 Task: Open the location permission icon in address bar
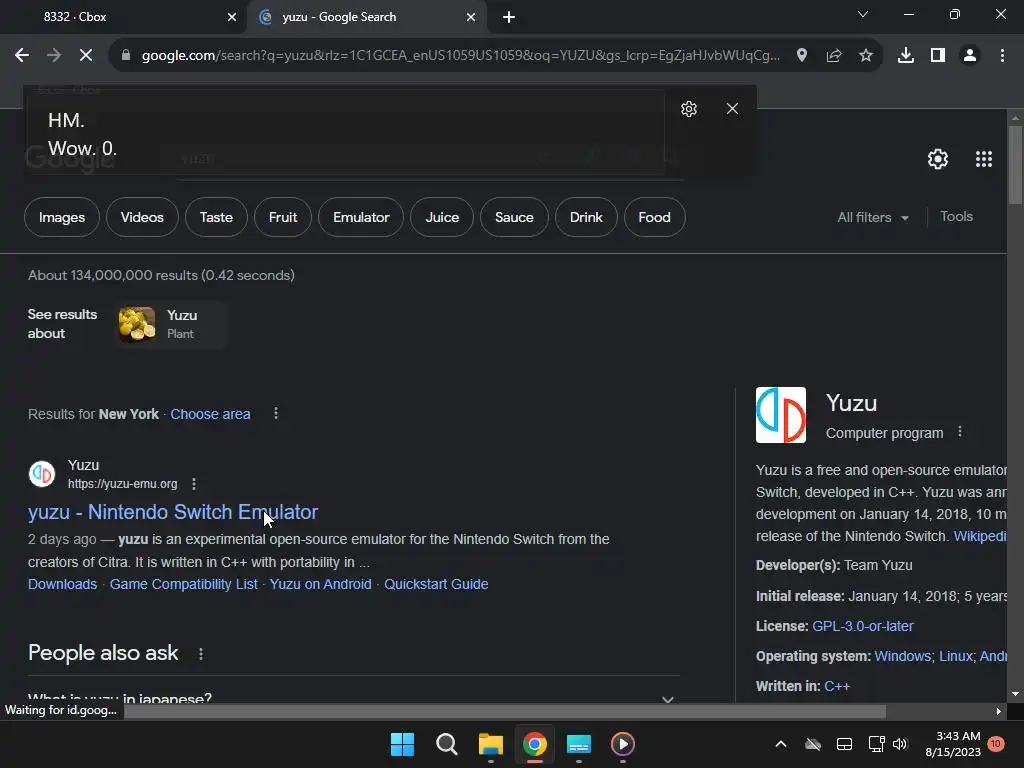(802, 56)
